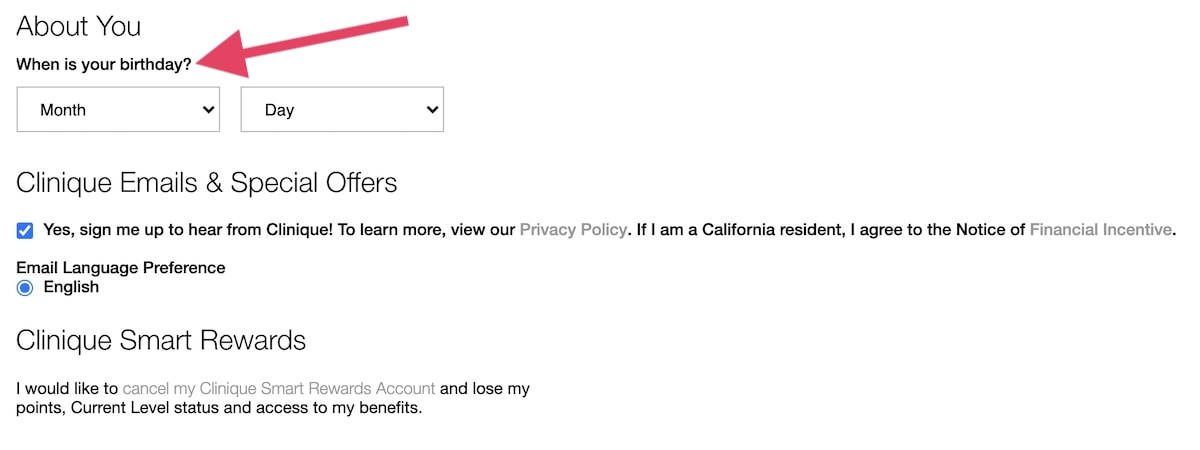Click the English label text
This screenshot has width=1200, height=450.
tap(71, 287)
